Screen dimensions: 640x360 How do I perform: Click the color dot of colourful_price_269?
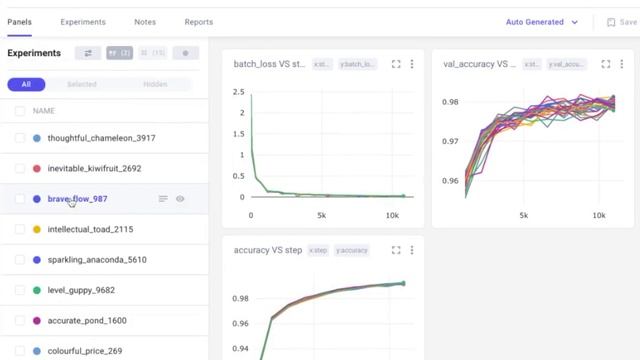pos(37,351)
